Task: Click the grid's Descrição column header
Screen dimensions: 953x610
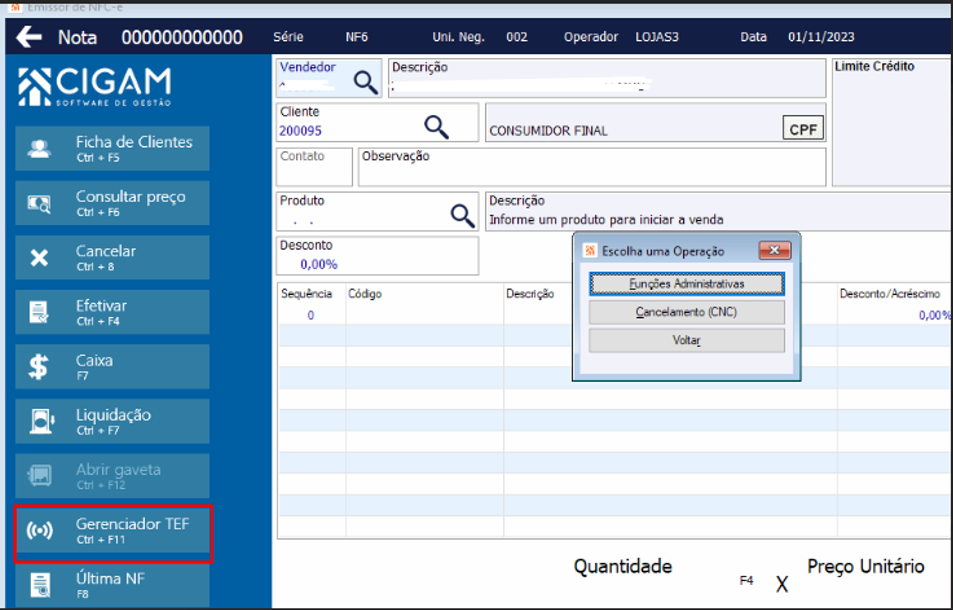Action: pyautogui.click(x=530, y=294)
